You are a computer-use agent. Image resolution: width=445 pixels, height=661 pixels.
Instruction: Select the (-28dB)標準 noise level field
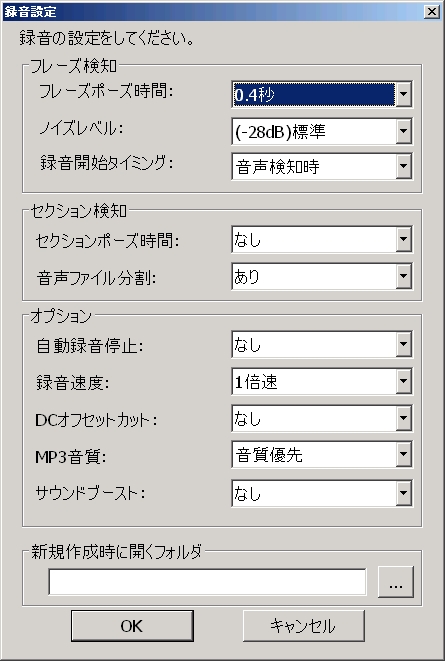314,131
